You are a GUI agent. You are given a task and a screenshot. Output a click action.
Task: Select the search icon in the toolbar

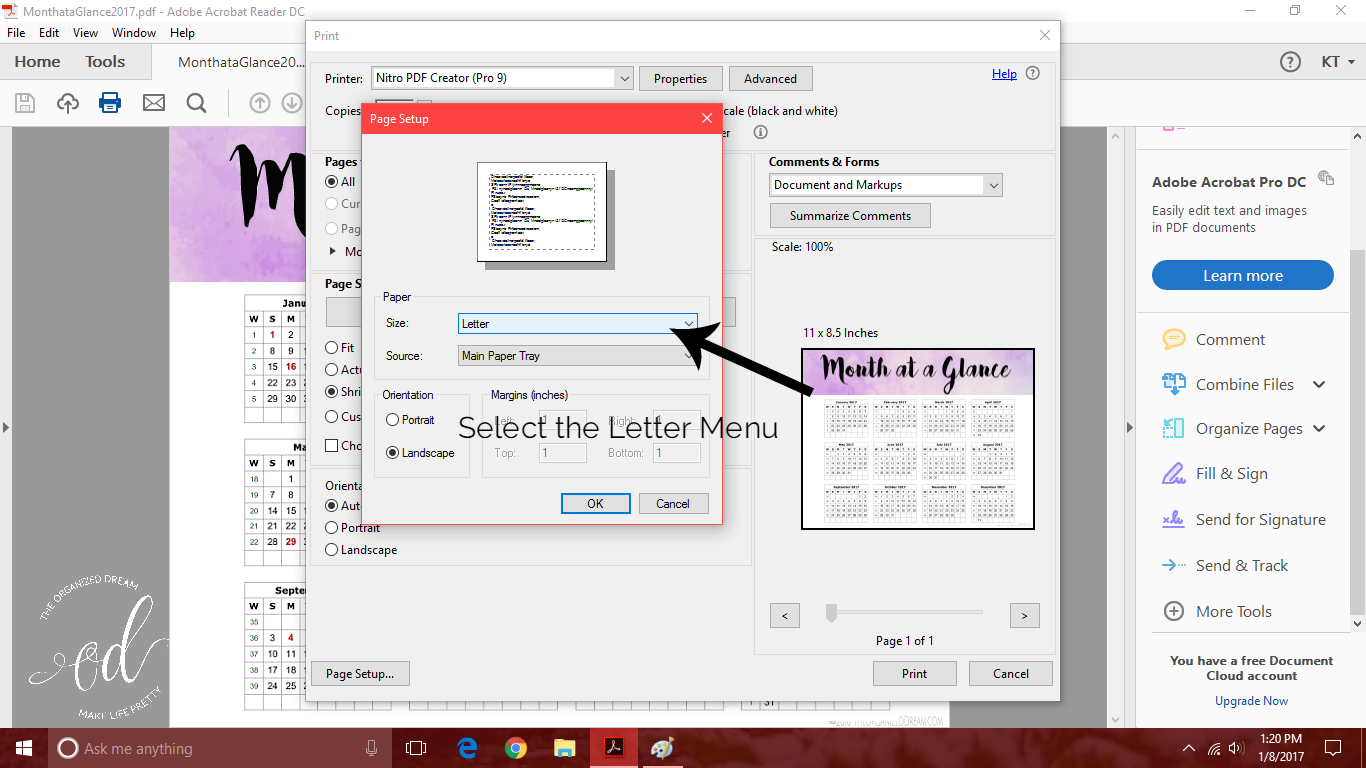pos(196,103)
